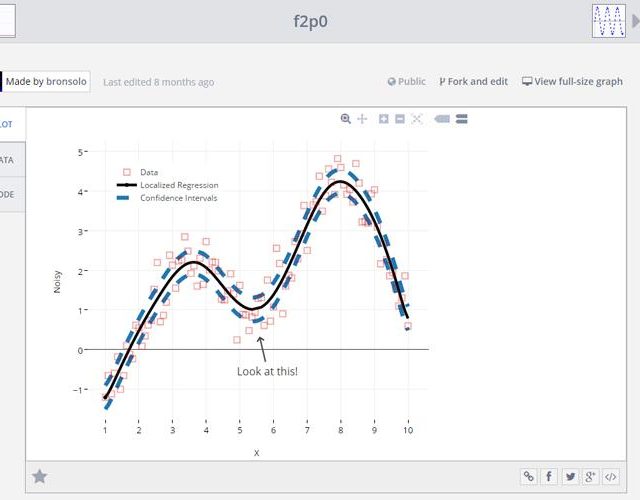Click Fork and edit
This screenshot has height=500, width=640.
(473, 82)
